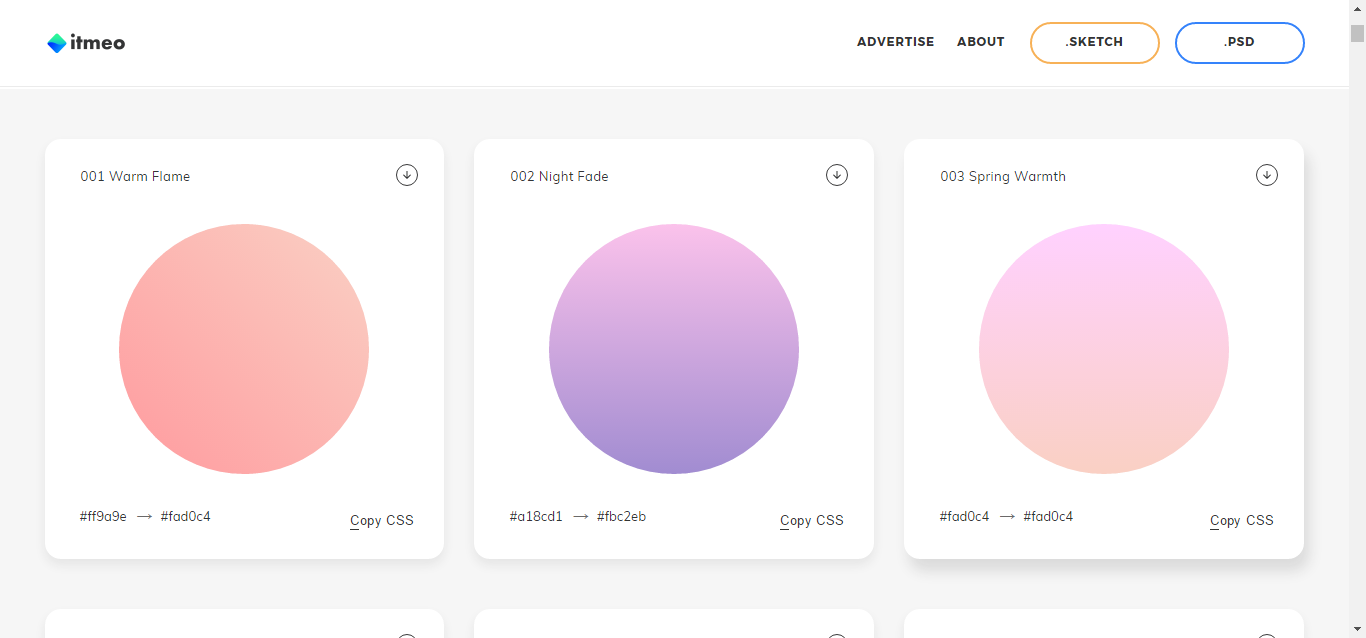The image size is (1366, 638).
Task: Click the #ff9a9e hex color code
Action: (x=103, y=517)
